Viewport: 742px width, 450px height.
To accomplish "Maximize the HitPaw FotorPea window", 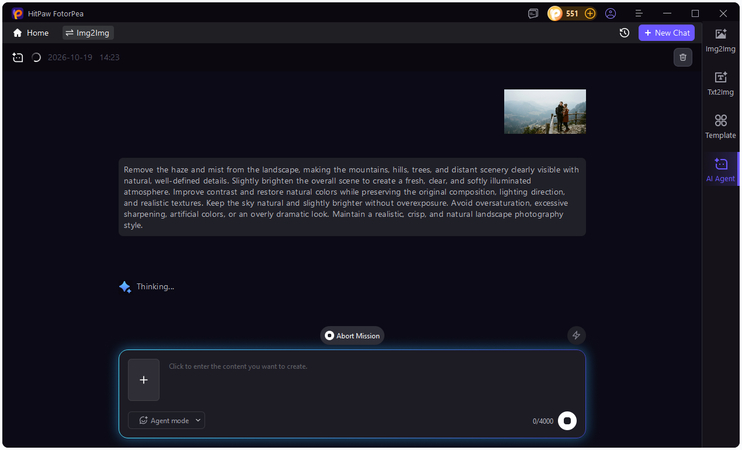I will click(x=695, y=14).
